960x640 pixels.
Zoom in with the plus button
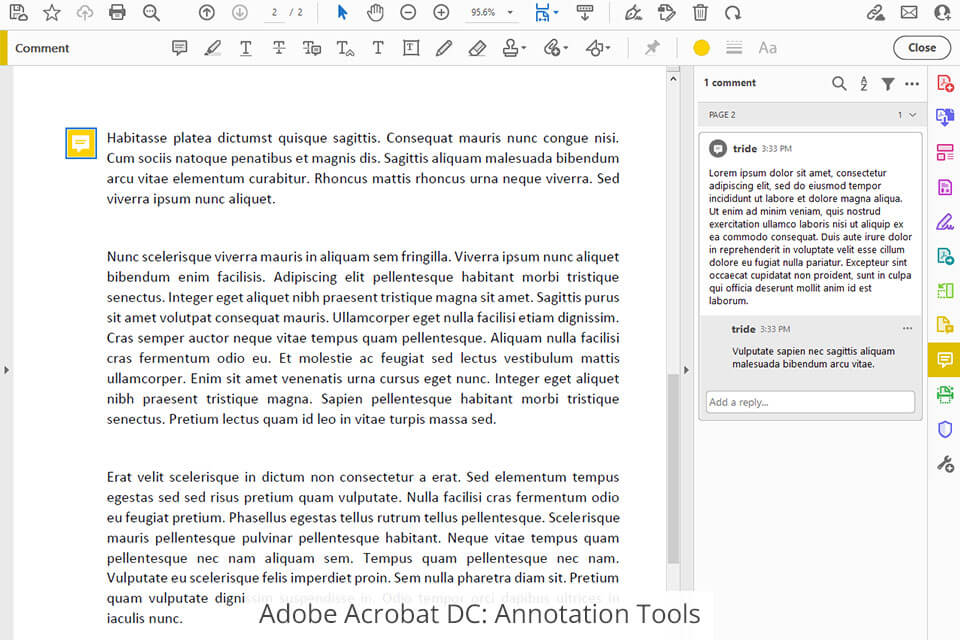441,12
